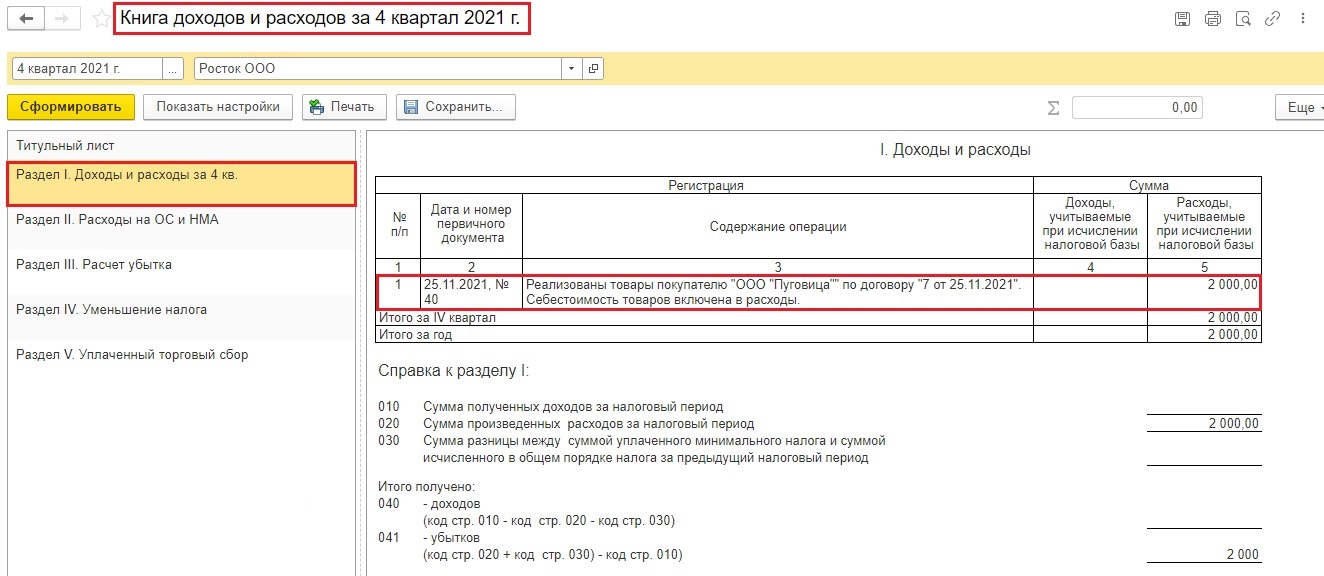Click the operation text Реализованы товары покупателю

click(x=777, y=292)
